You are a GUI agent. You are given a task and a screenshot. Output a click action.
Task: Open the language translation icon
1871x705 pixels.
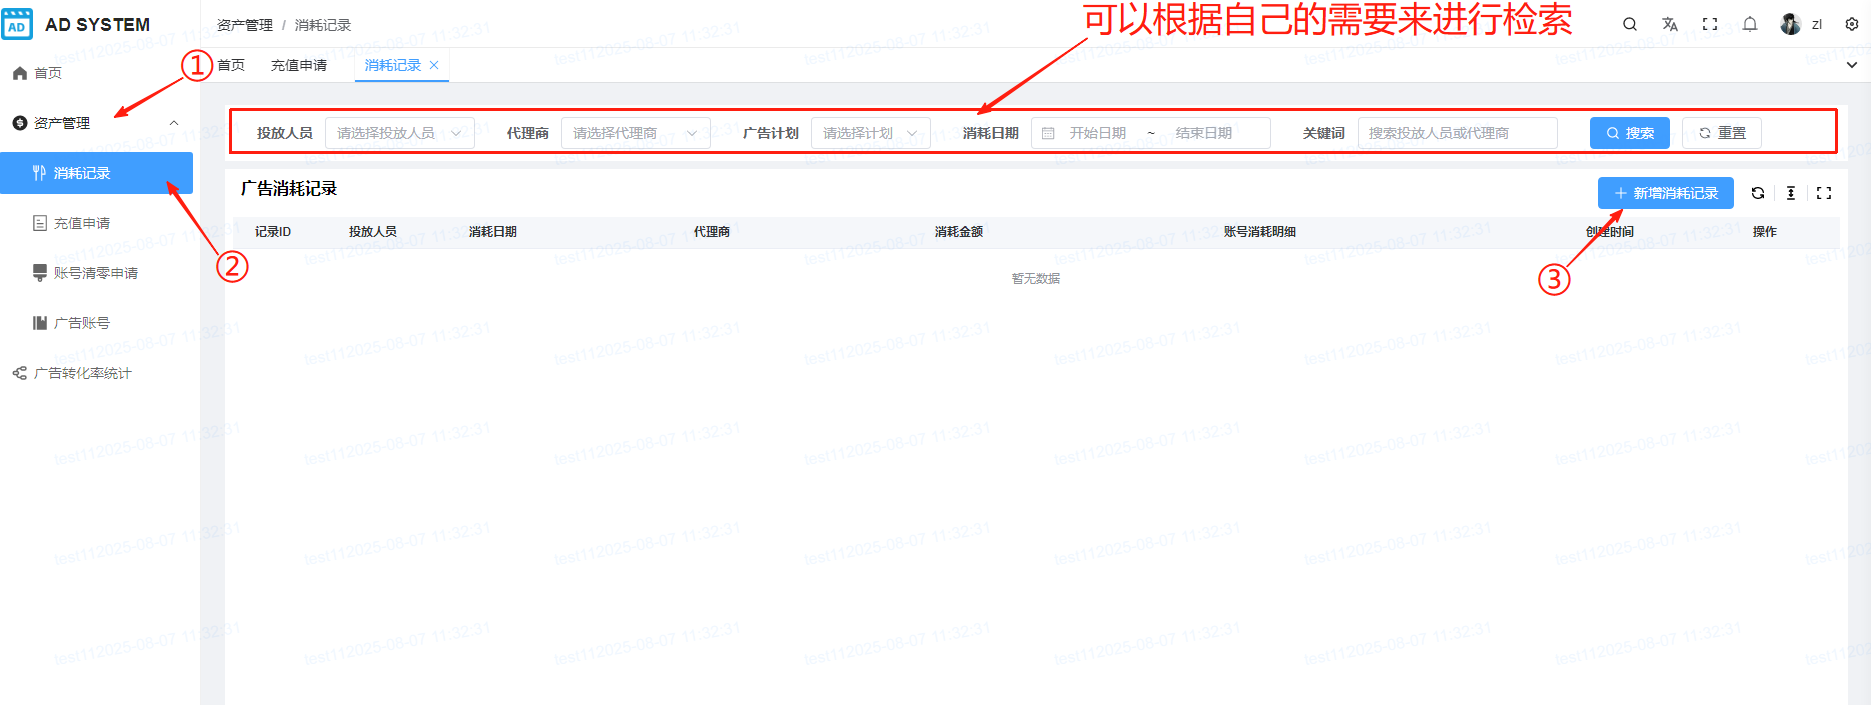pos(1670,24)
